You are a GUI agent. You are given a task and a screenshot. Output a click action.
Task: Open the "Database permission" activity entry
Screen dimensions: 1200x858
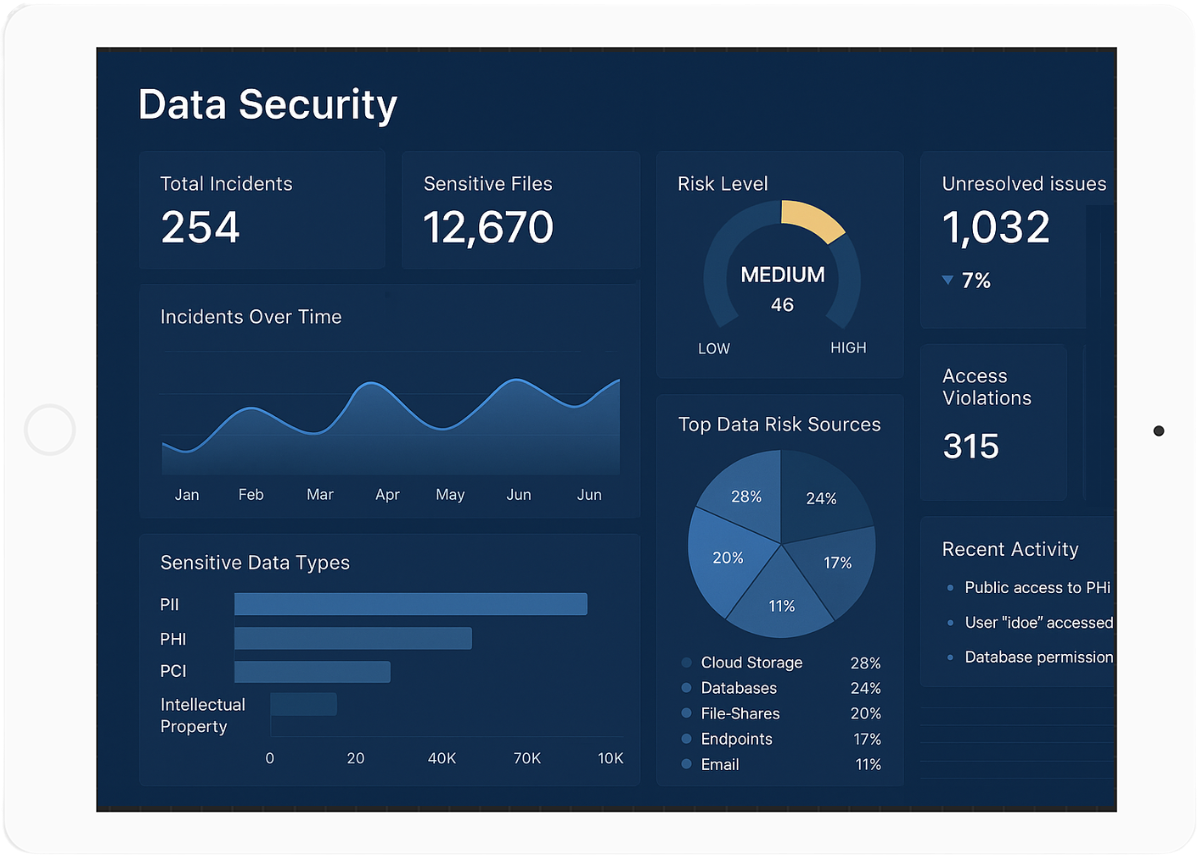coord(1038,657)
